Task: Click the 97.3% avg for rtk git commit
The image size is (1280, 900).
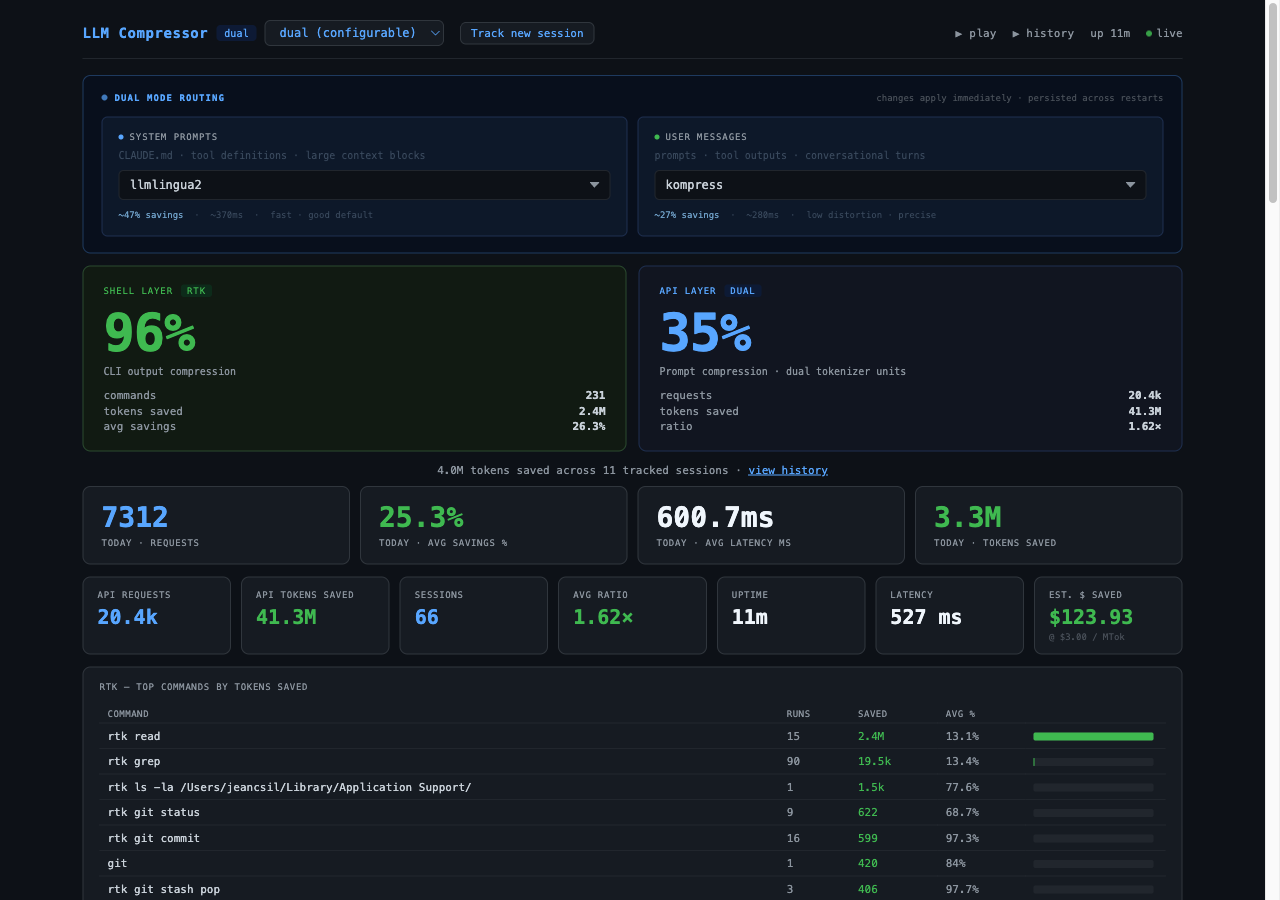Action: tap(962, 838)
